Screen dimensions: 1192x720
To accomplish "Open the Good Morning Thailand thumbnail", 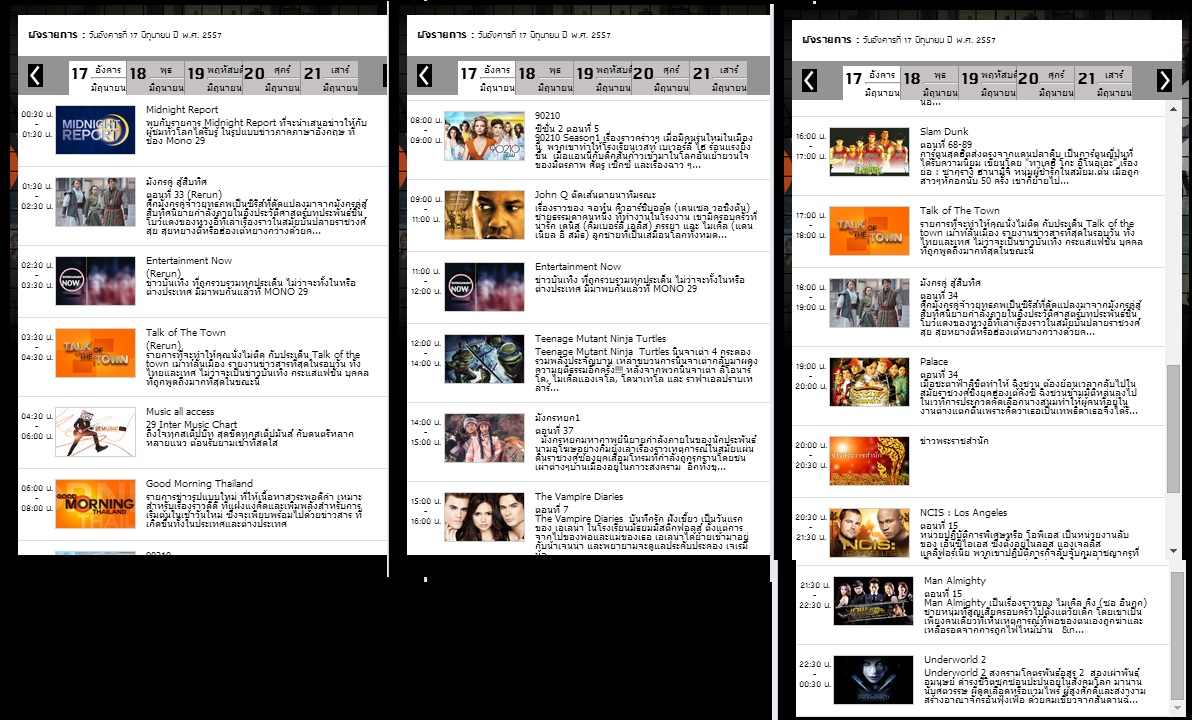I will (96, 504).
